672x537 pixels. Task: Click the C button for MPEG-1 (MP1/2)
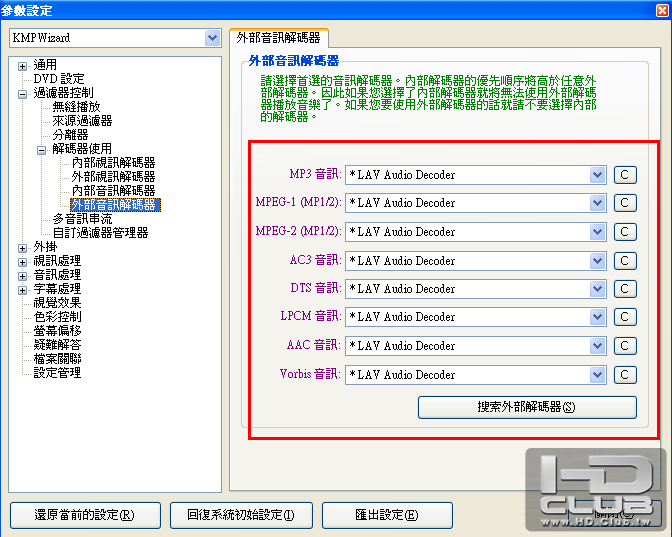point(625,203)
